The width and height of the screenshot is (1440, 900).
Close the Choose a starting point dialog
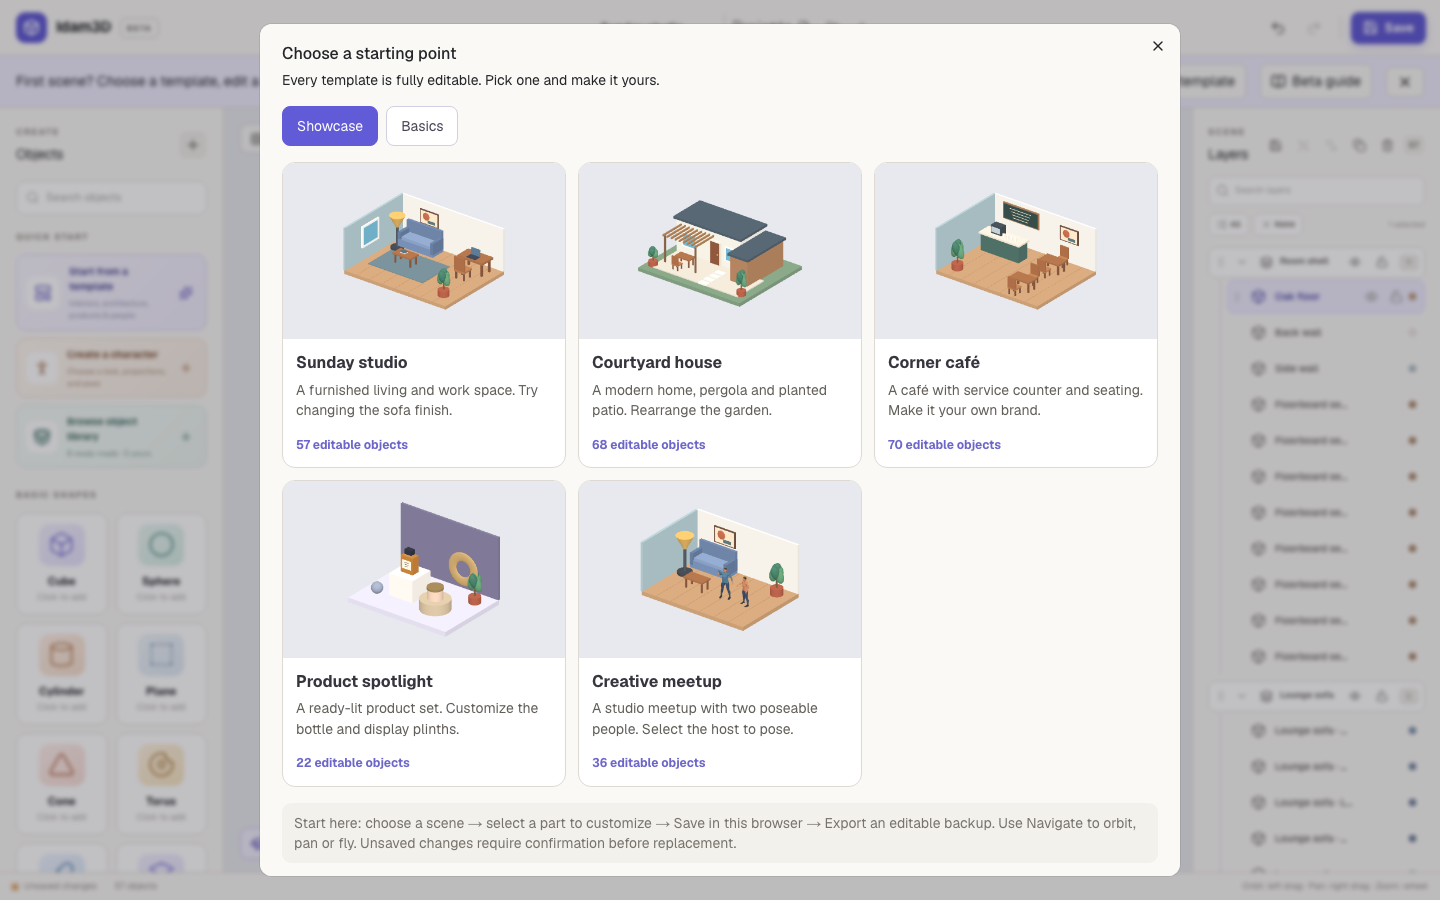[1157, 46]
